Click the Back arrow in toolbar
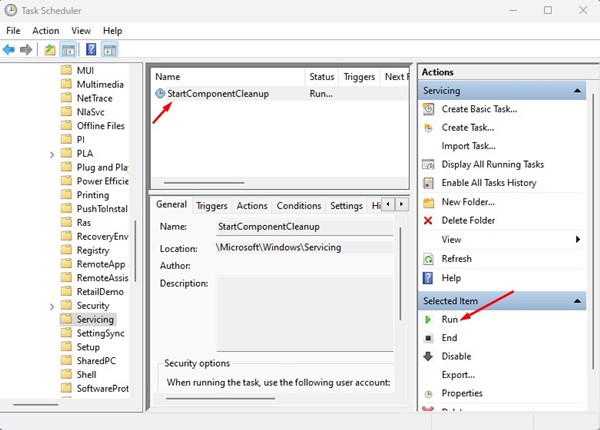This screenshot has width=600, height=430. [x=10, y=49]
